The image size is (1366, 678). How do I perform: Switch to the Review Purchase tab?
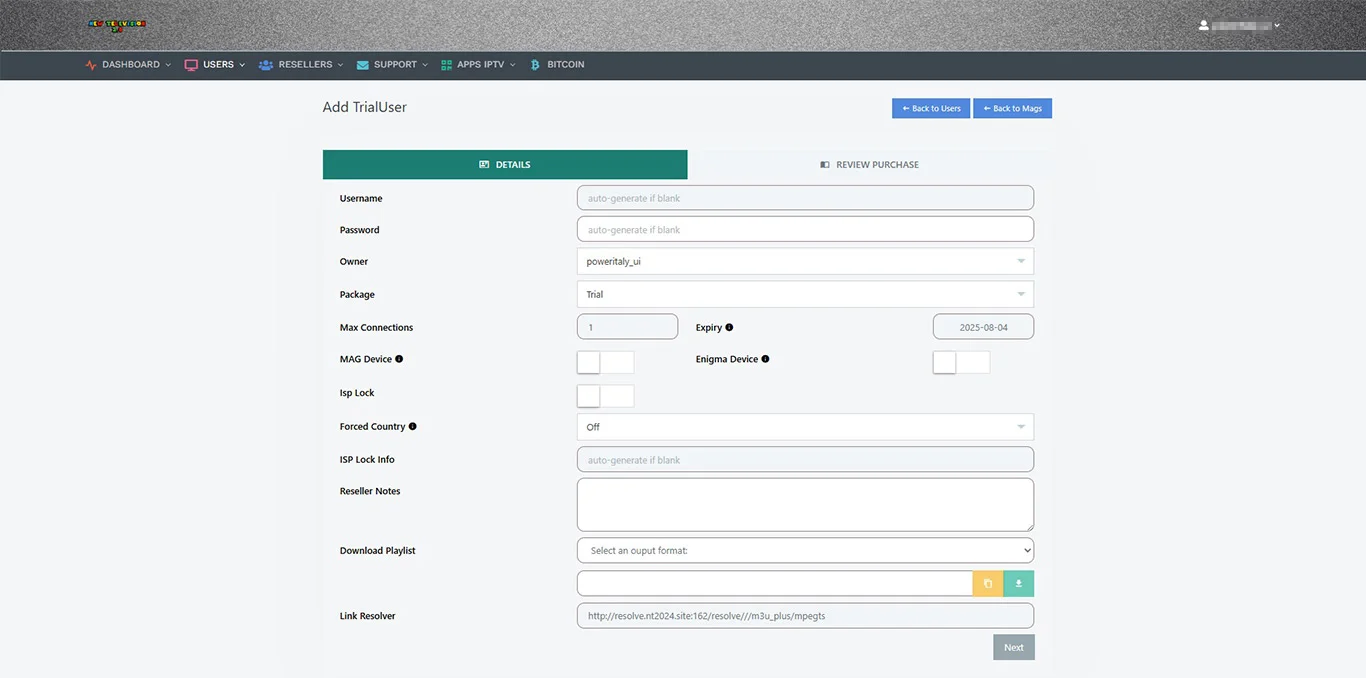point(869,165)
